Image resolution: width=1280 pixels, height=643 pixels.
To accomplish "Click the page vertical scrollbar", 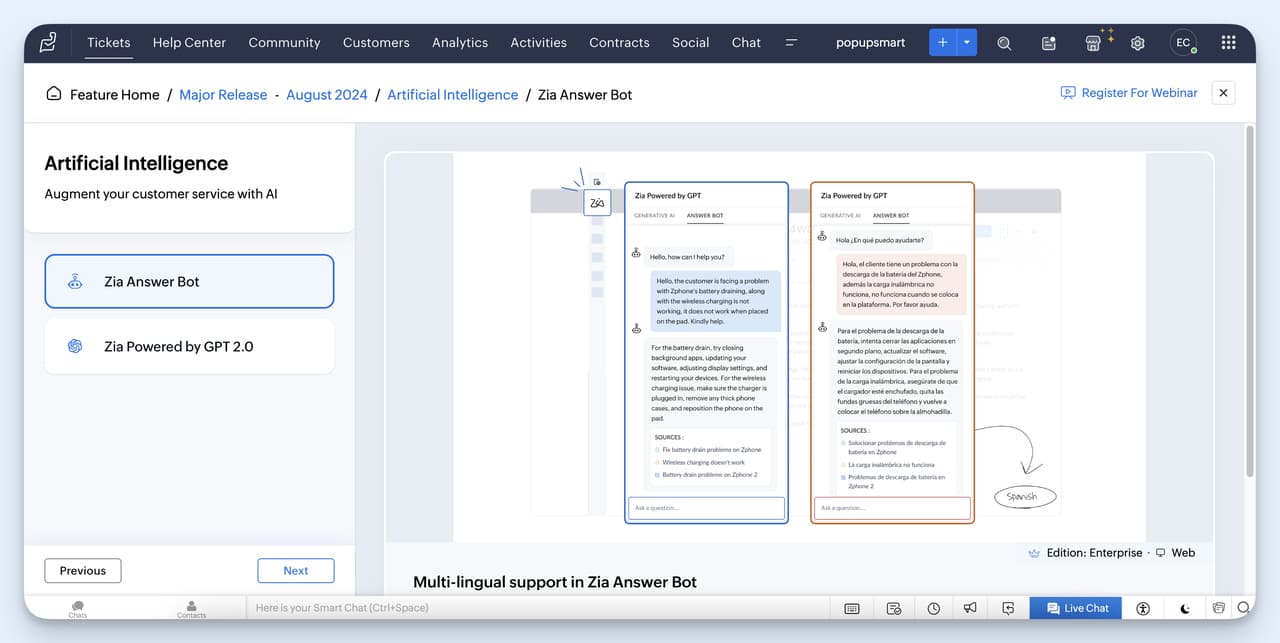I will pos(1249,300).
